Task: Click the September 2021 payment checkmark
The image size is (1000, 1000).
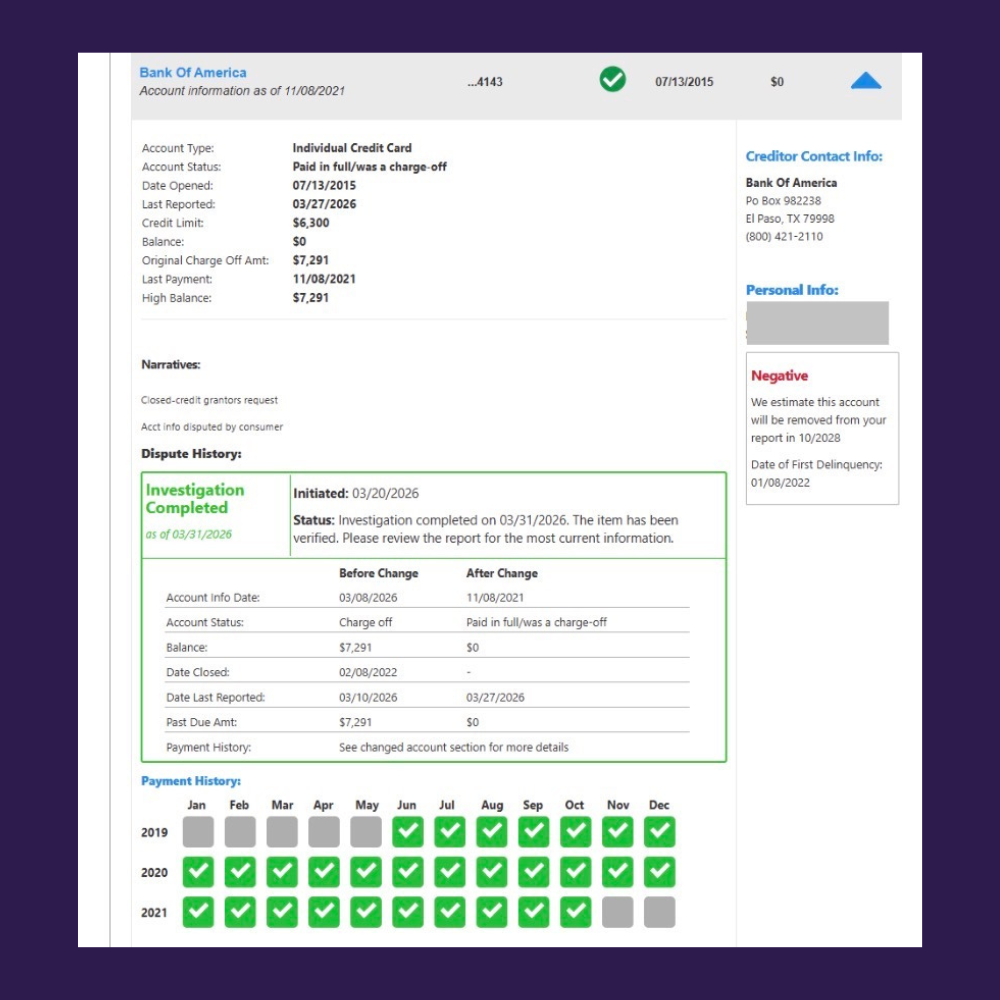Action: [534, 912]
